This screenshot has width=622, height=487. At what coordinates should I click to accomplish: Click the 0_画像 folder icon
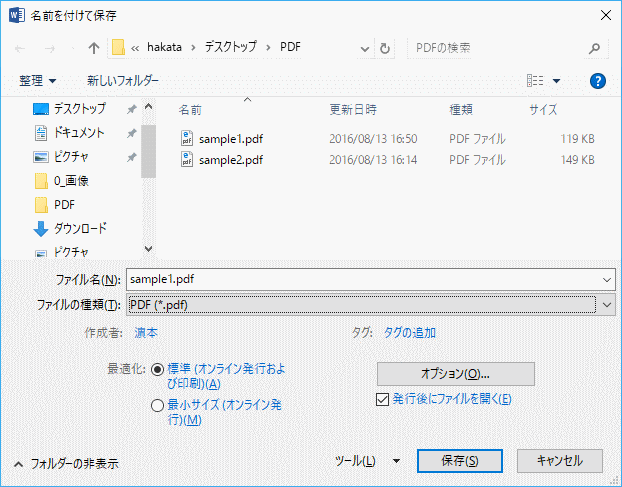(x=41, y=181)
